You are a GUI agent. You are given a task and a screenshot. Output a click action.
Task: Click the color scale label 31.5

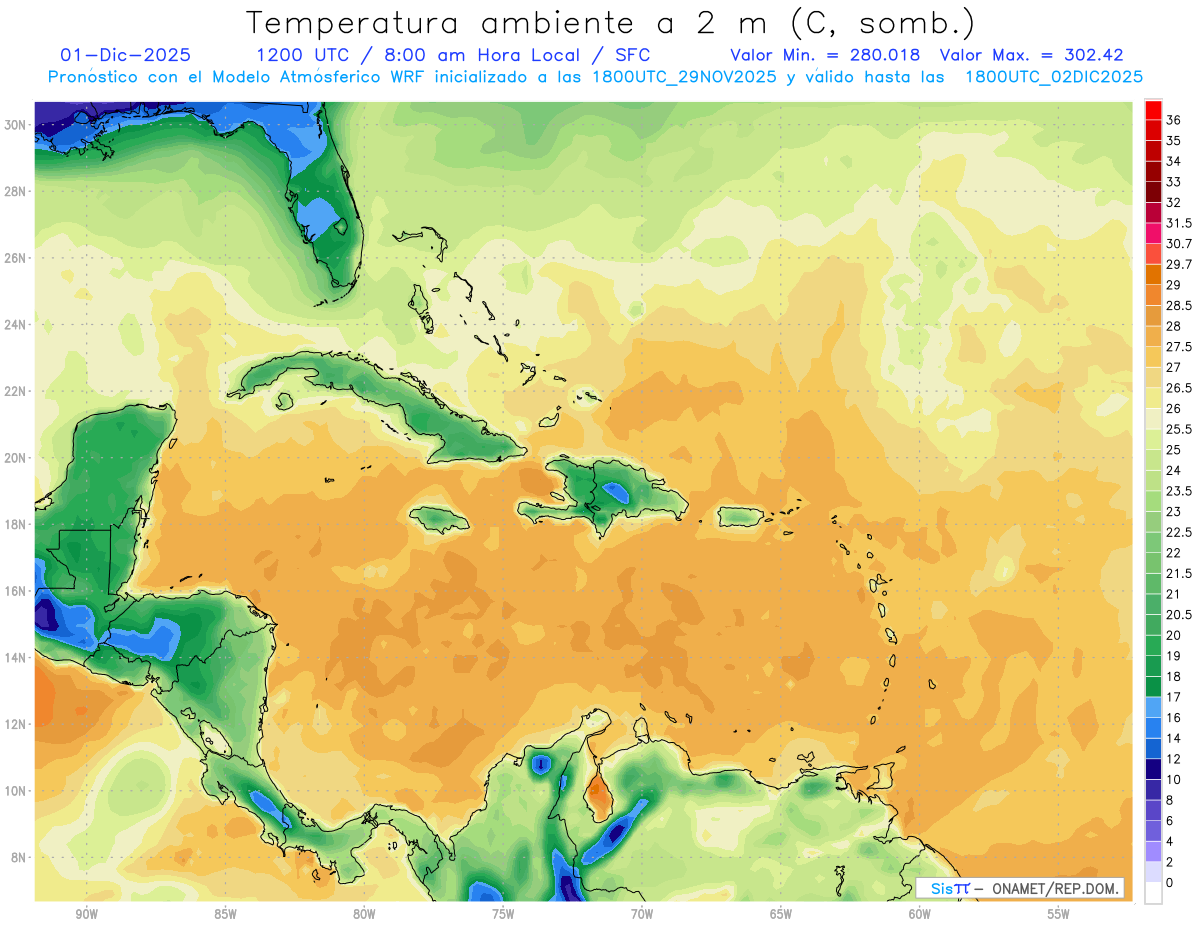1179,223
